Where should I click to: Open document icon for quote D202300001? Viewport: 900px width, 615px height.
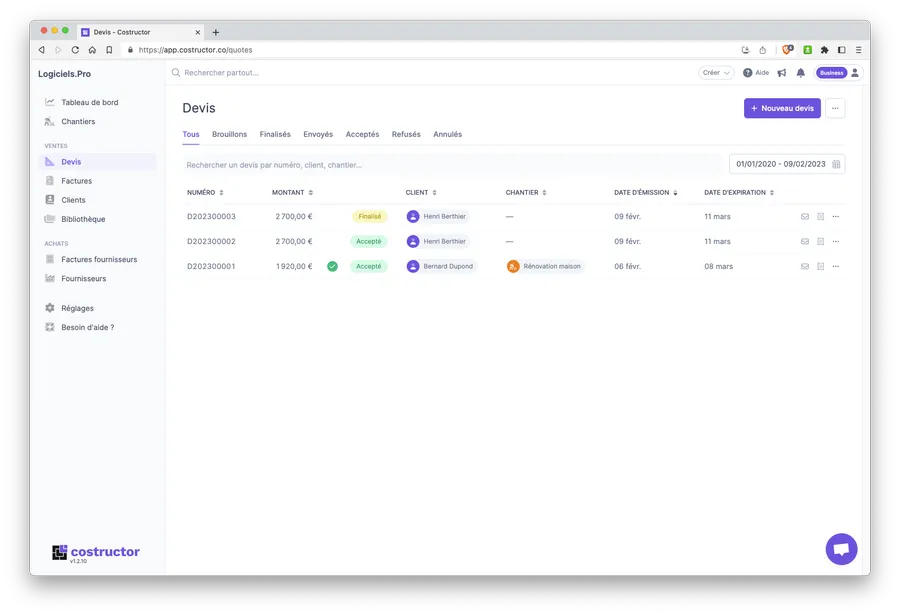coord(820,266)
